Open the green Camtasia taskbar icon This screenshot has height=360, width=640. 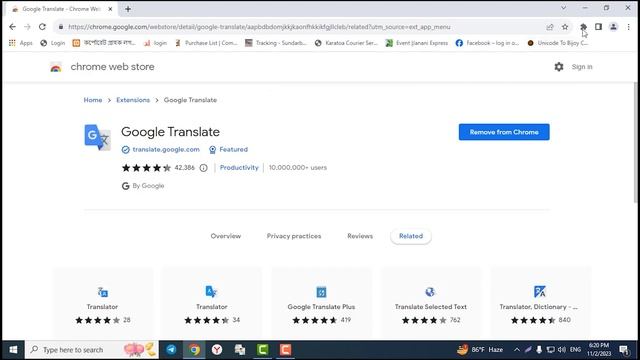pyautogui.click(x=262, y=350)
